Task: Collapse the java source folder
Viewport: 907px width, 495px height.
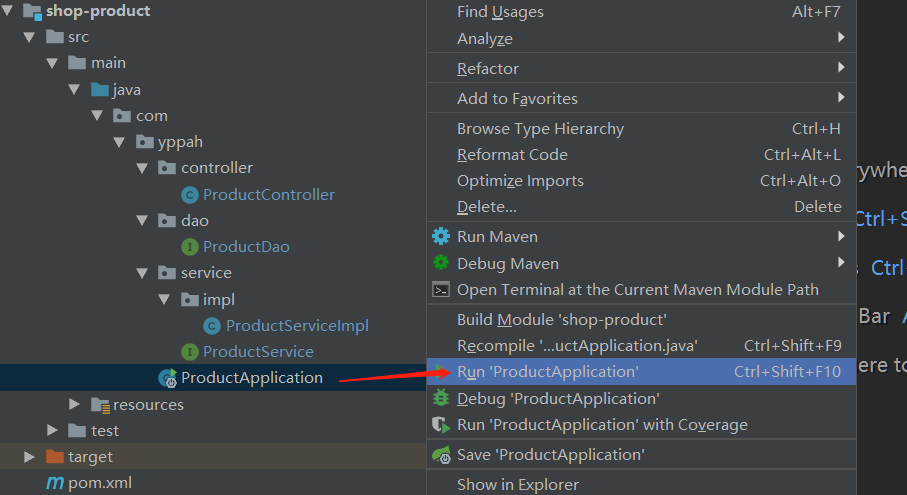Action: click(x=74, y=90)
